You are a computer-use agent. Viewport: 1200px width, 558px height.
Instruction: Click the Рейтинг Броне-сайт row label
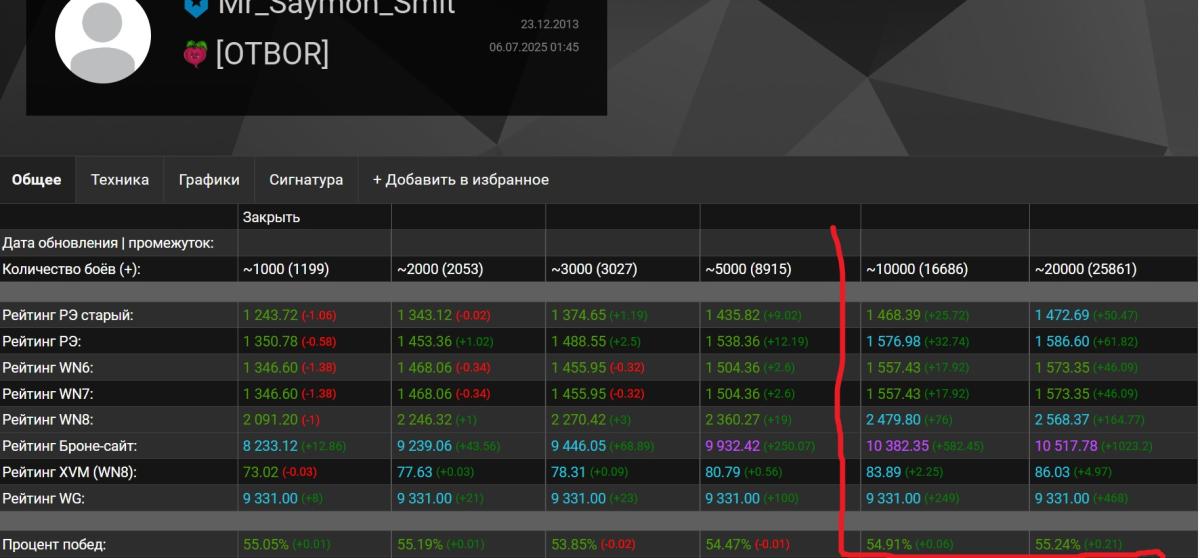69,445
